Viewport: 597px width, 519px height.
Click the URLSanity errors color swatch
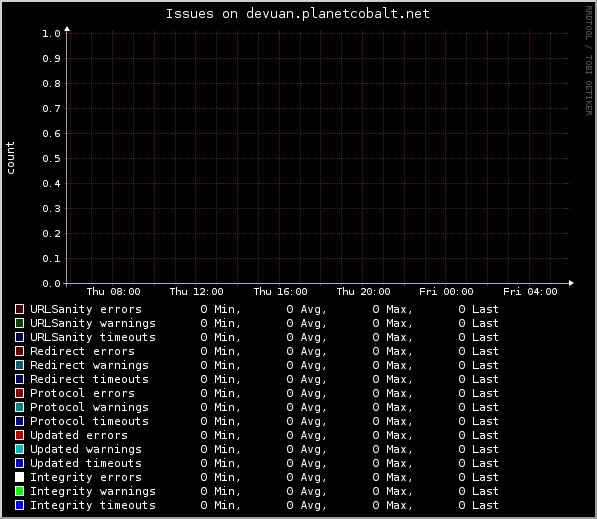coord(19,309)
